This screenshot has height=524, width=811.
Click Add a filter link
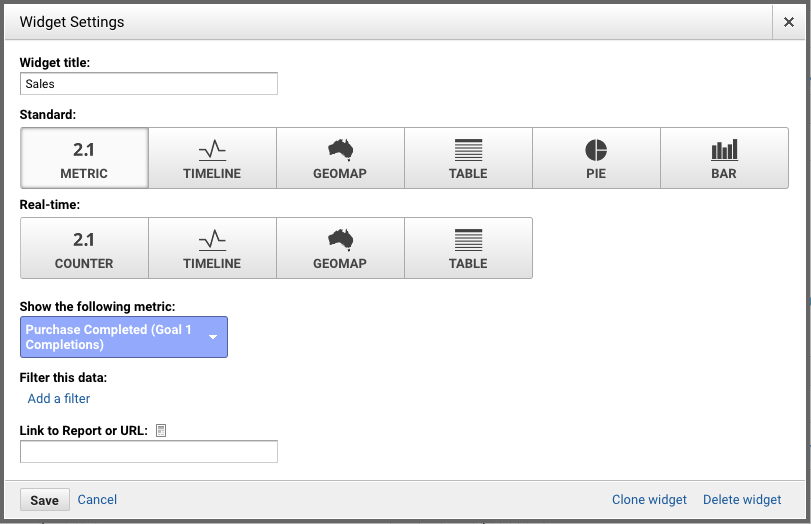point(59,398)
